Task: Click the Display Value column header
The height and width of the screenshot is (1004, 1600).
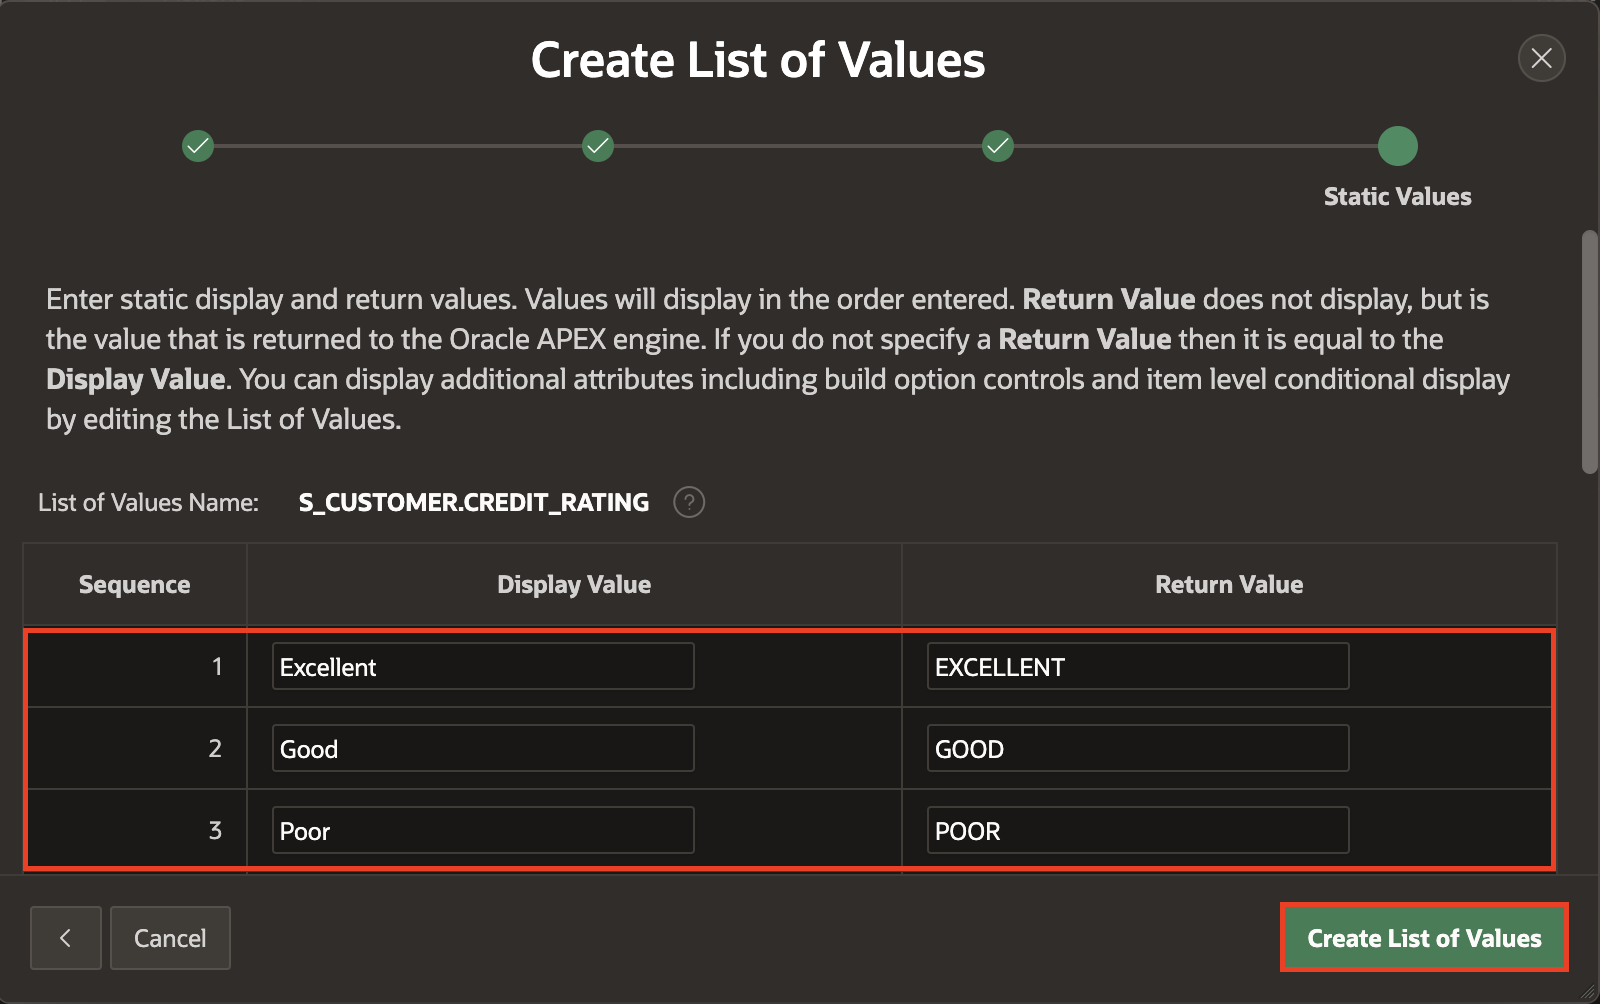Action: [574, 585]
